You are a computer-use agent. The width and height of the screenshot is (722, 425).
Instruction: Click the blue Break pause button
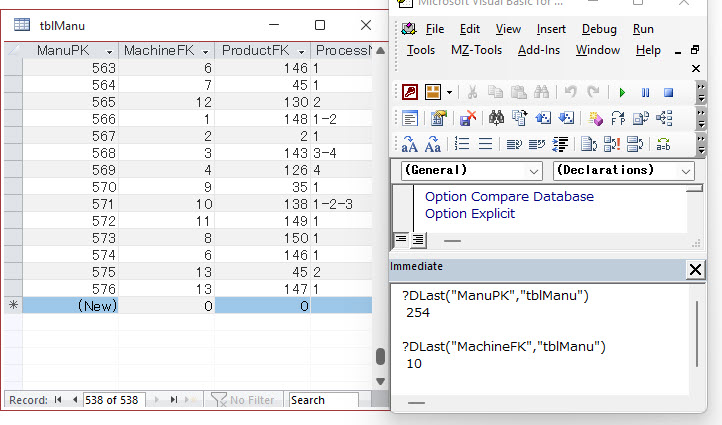(646, 93)
